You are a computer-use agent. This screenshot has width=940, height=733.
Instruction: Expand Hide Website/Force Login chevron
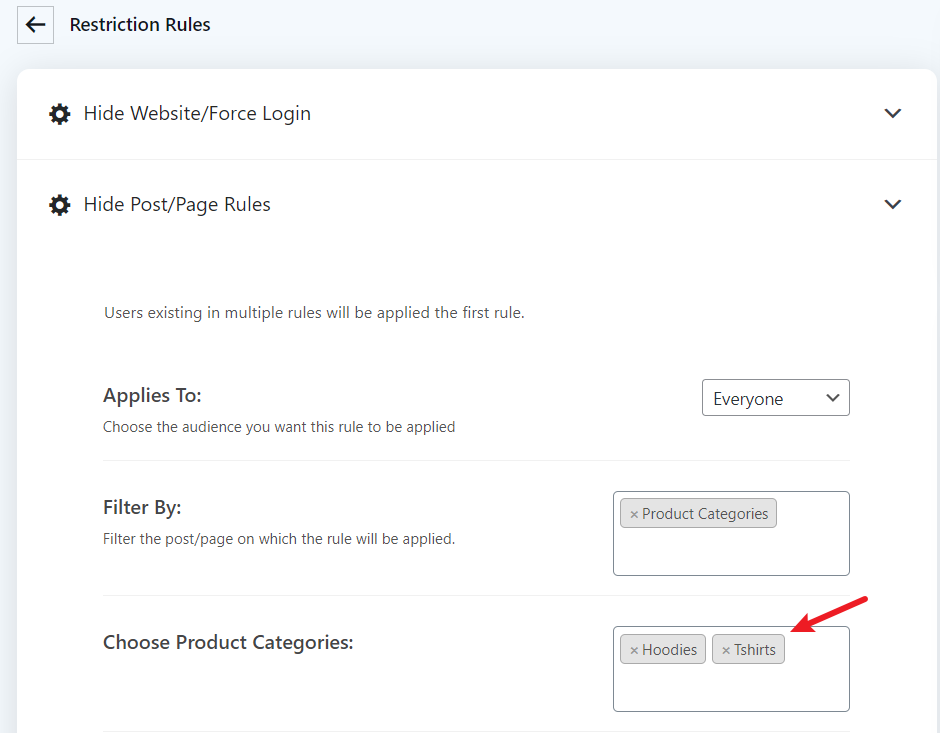pyautogui.click(x=893, y=113)
